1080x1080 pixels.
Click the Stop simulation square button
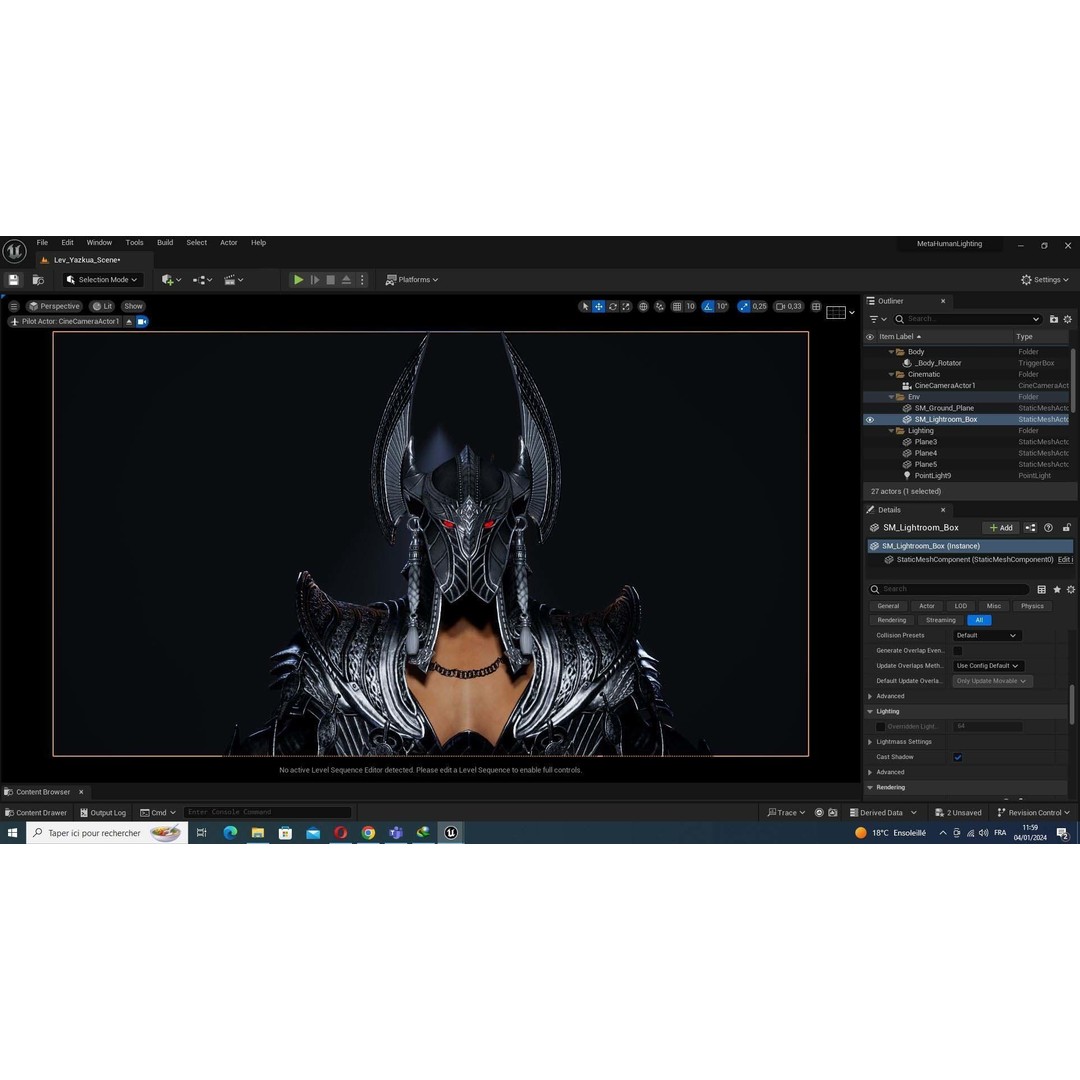pyautogui.click(x=331, y=280)
